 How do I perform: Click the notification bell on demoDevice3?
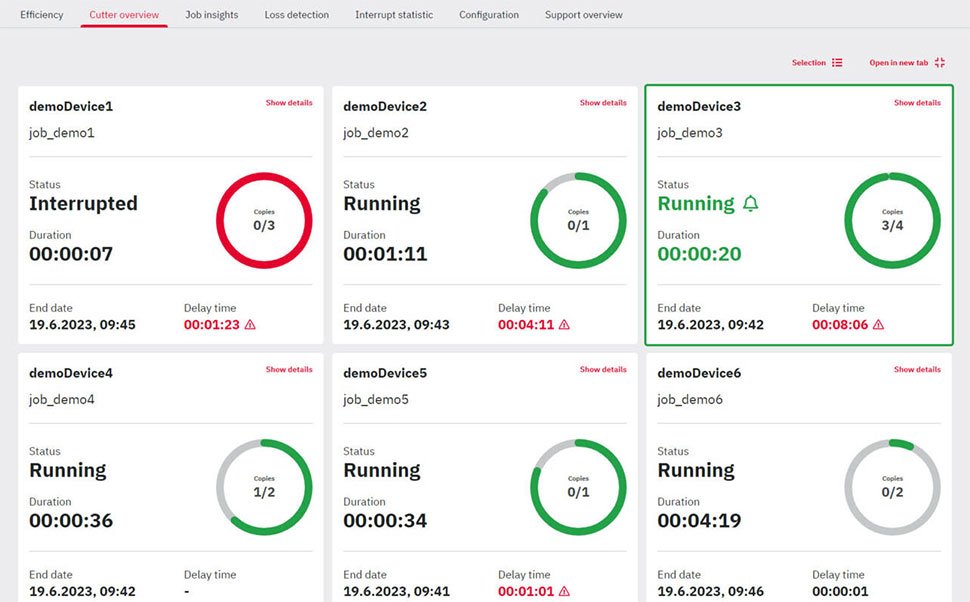click(750, 204)
